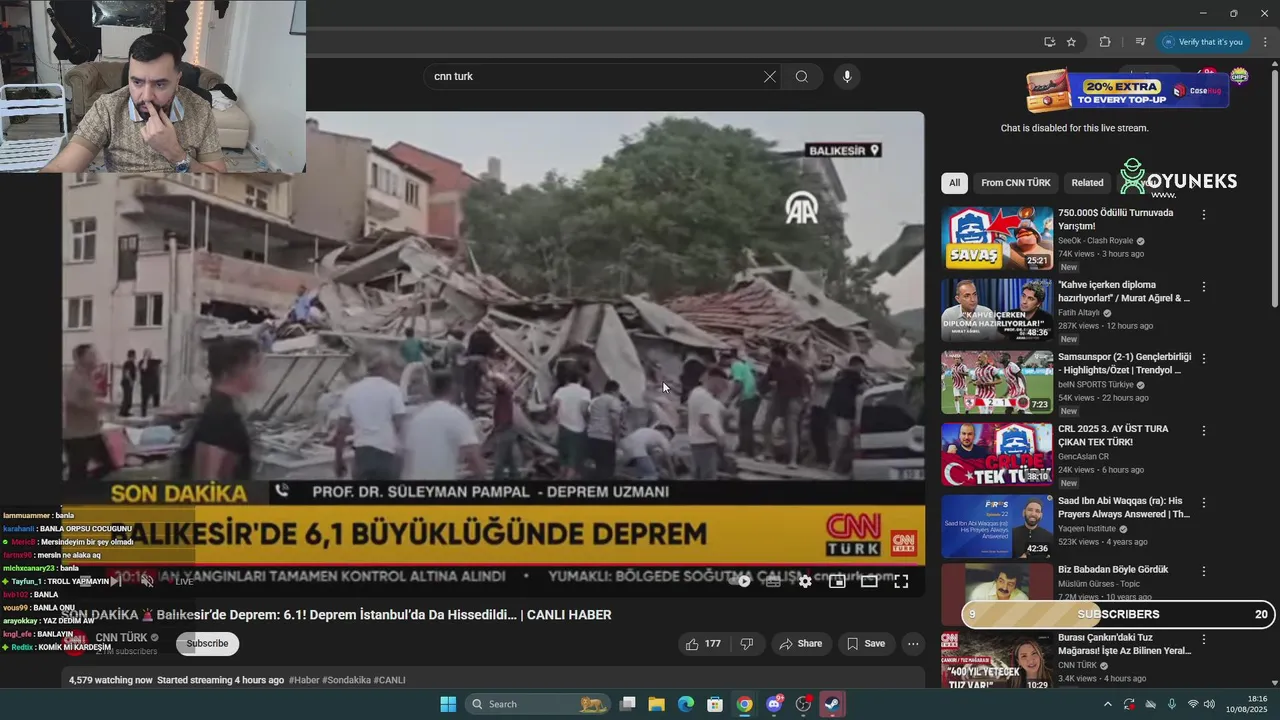Open options for 'CRL 2025' video
Viewport: 1280px width, 720px height.
click(1204, 431)
